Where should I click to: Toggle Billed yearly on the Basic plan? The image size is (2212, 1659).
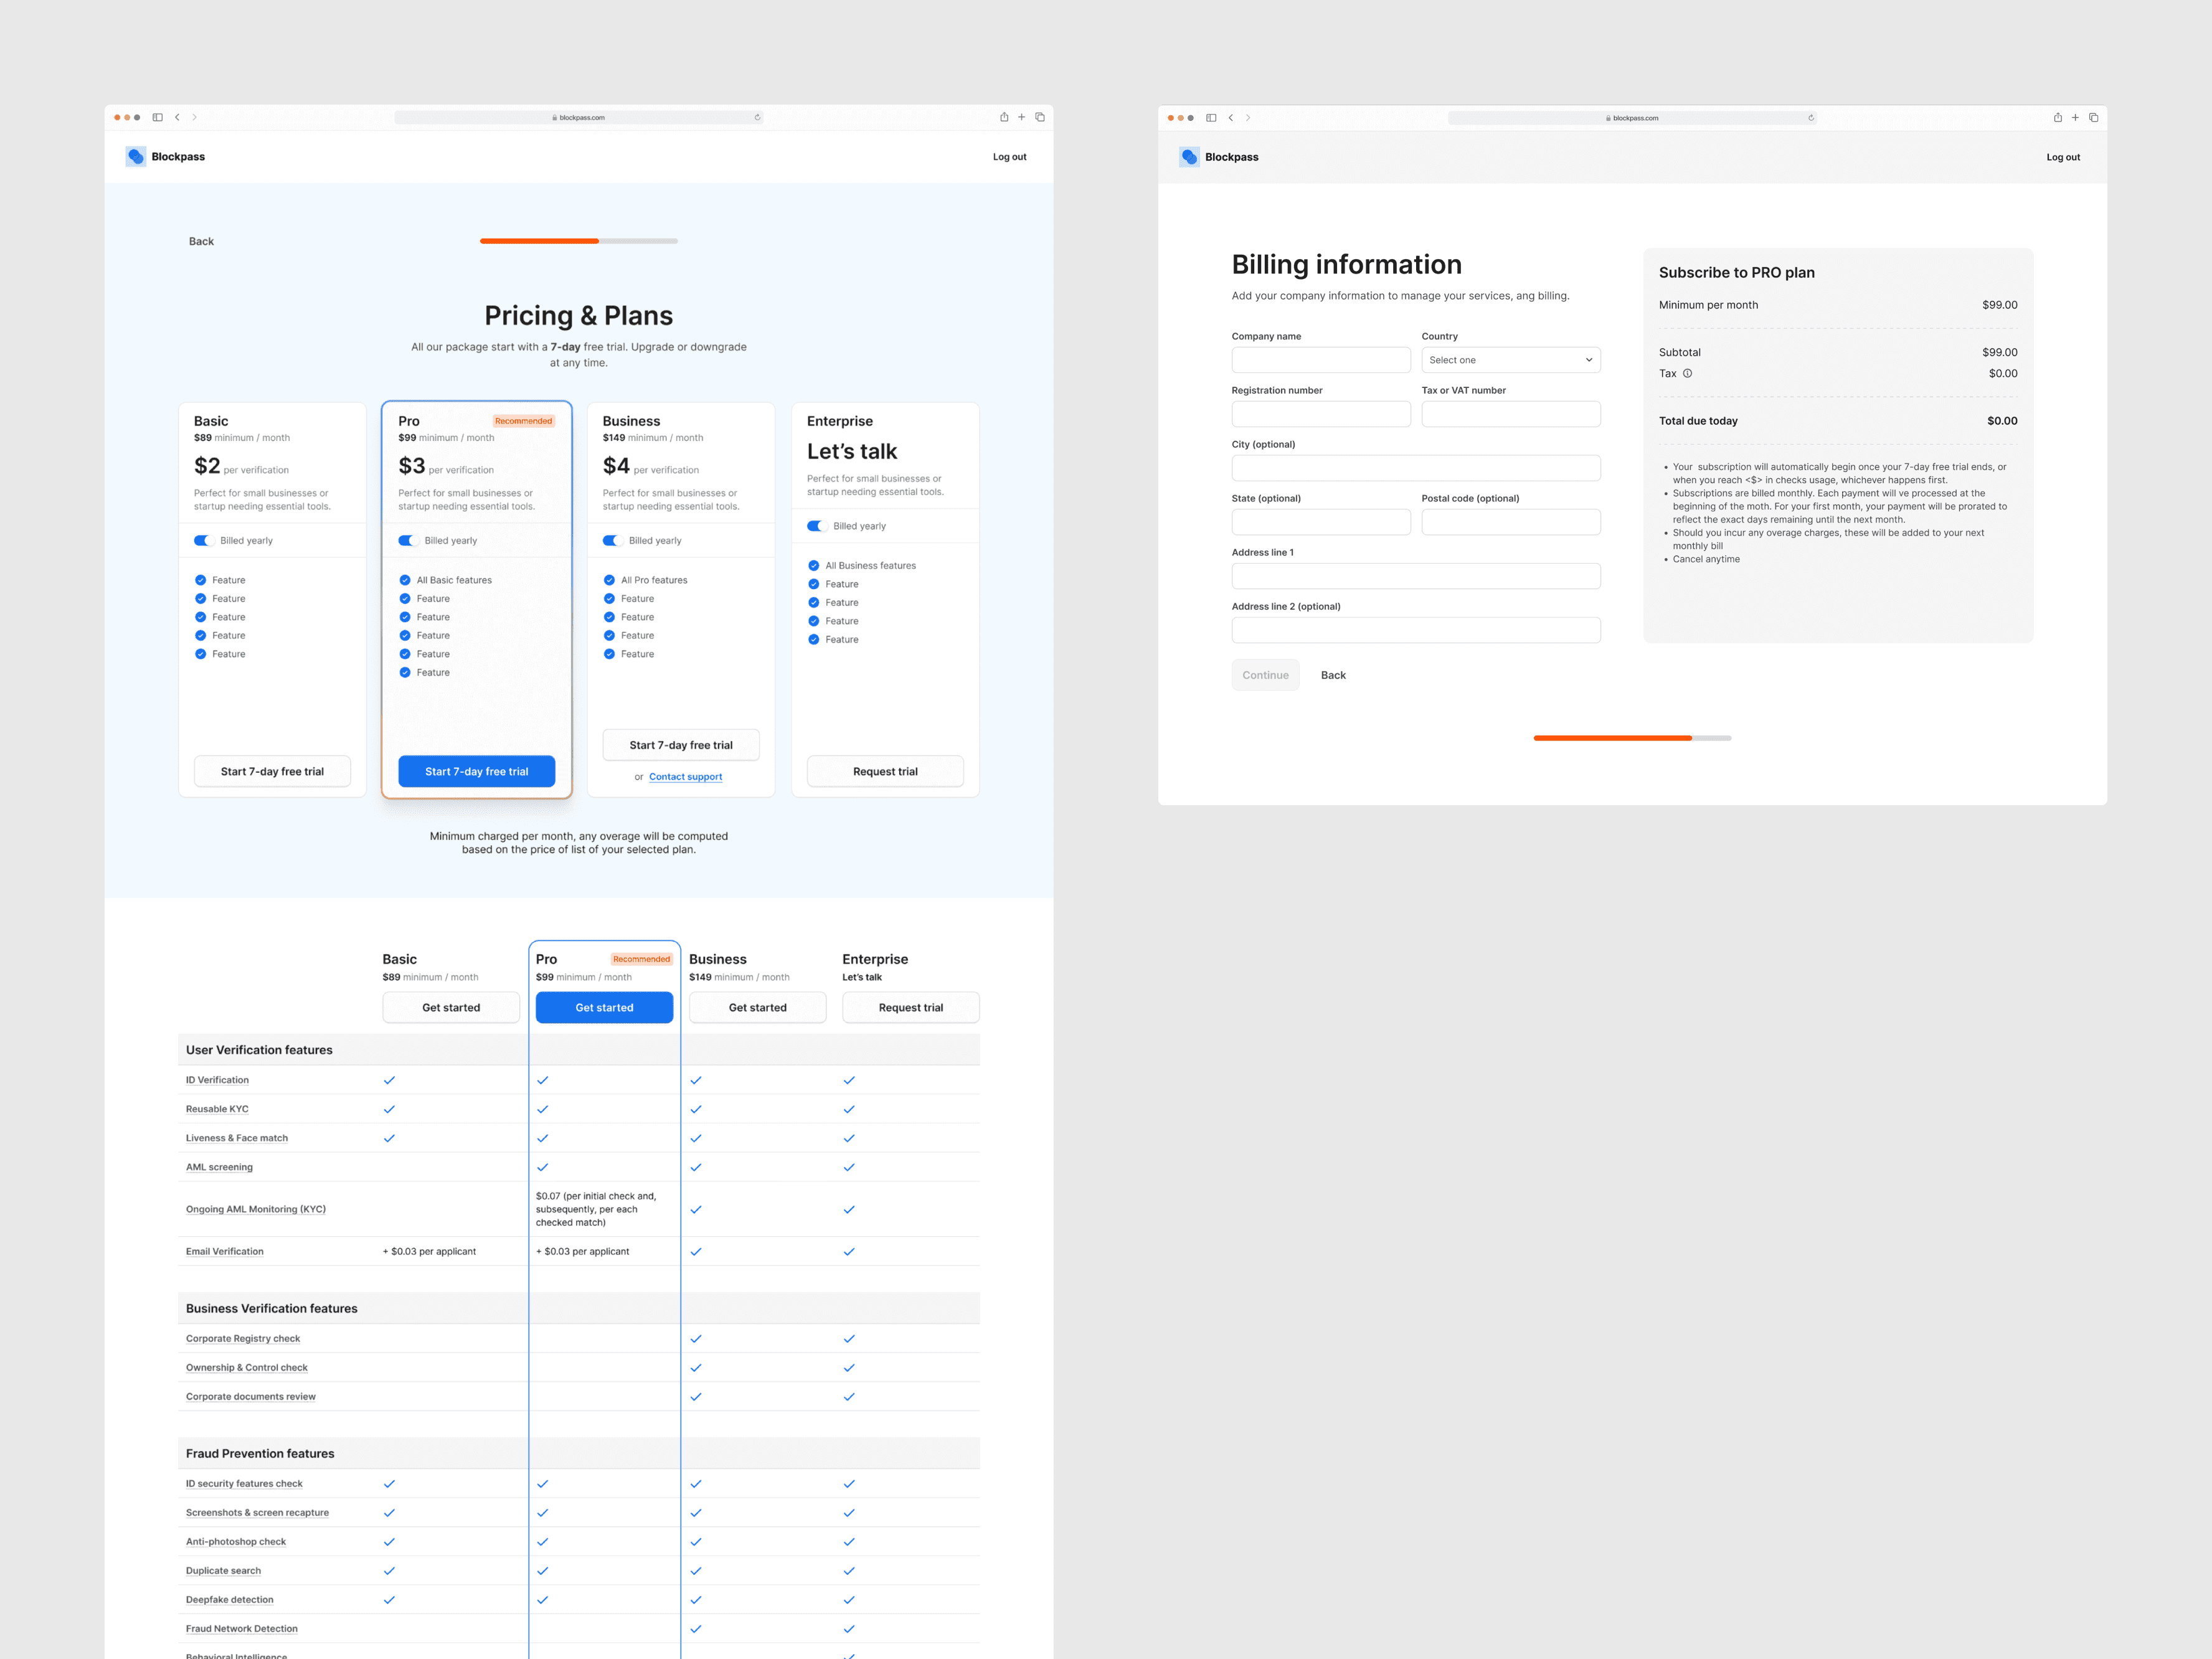[x=205, y=540]
